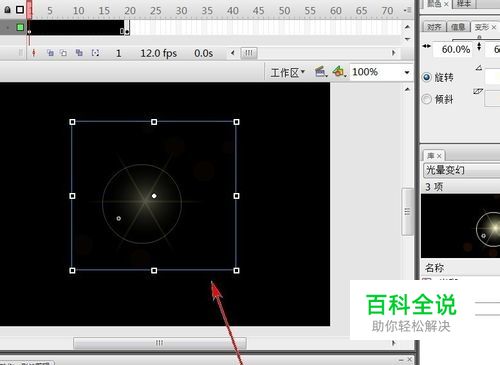Image resolution: width=500 pixels, height=365 pixels.
Task: Click the middle-left transform handle
Action: [72, 196]
